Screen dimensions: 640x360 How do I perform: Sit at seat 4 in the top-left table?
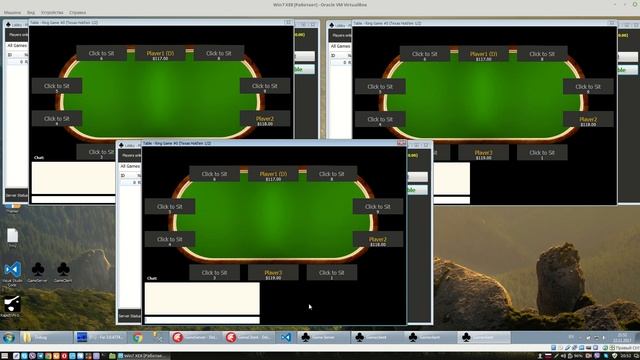[x=57, y=119]
